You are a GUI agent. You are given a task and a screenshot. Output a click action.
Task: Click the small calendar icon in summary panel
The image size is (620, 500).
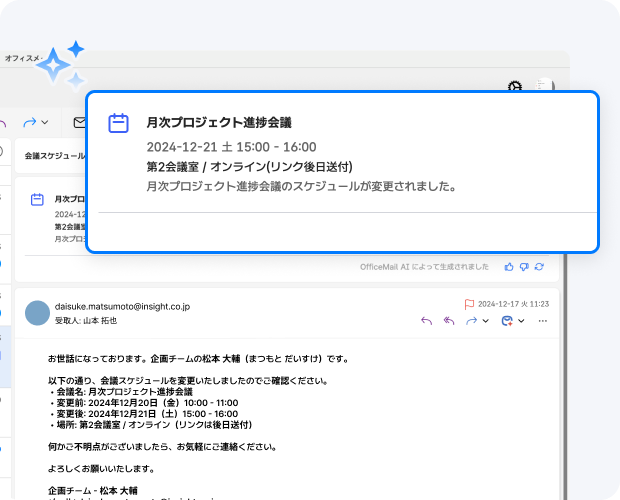coord(37,200)
